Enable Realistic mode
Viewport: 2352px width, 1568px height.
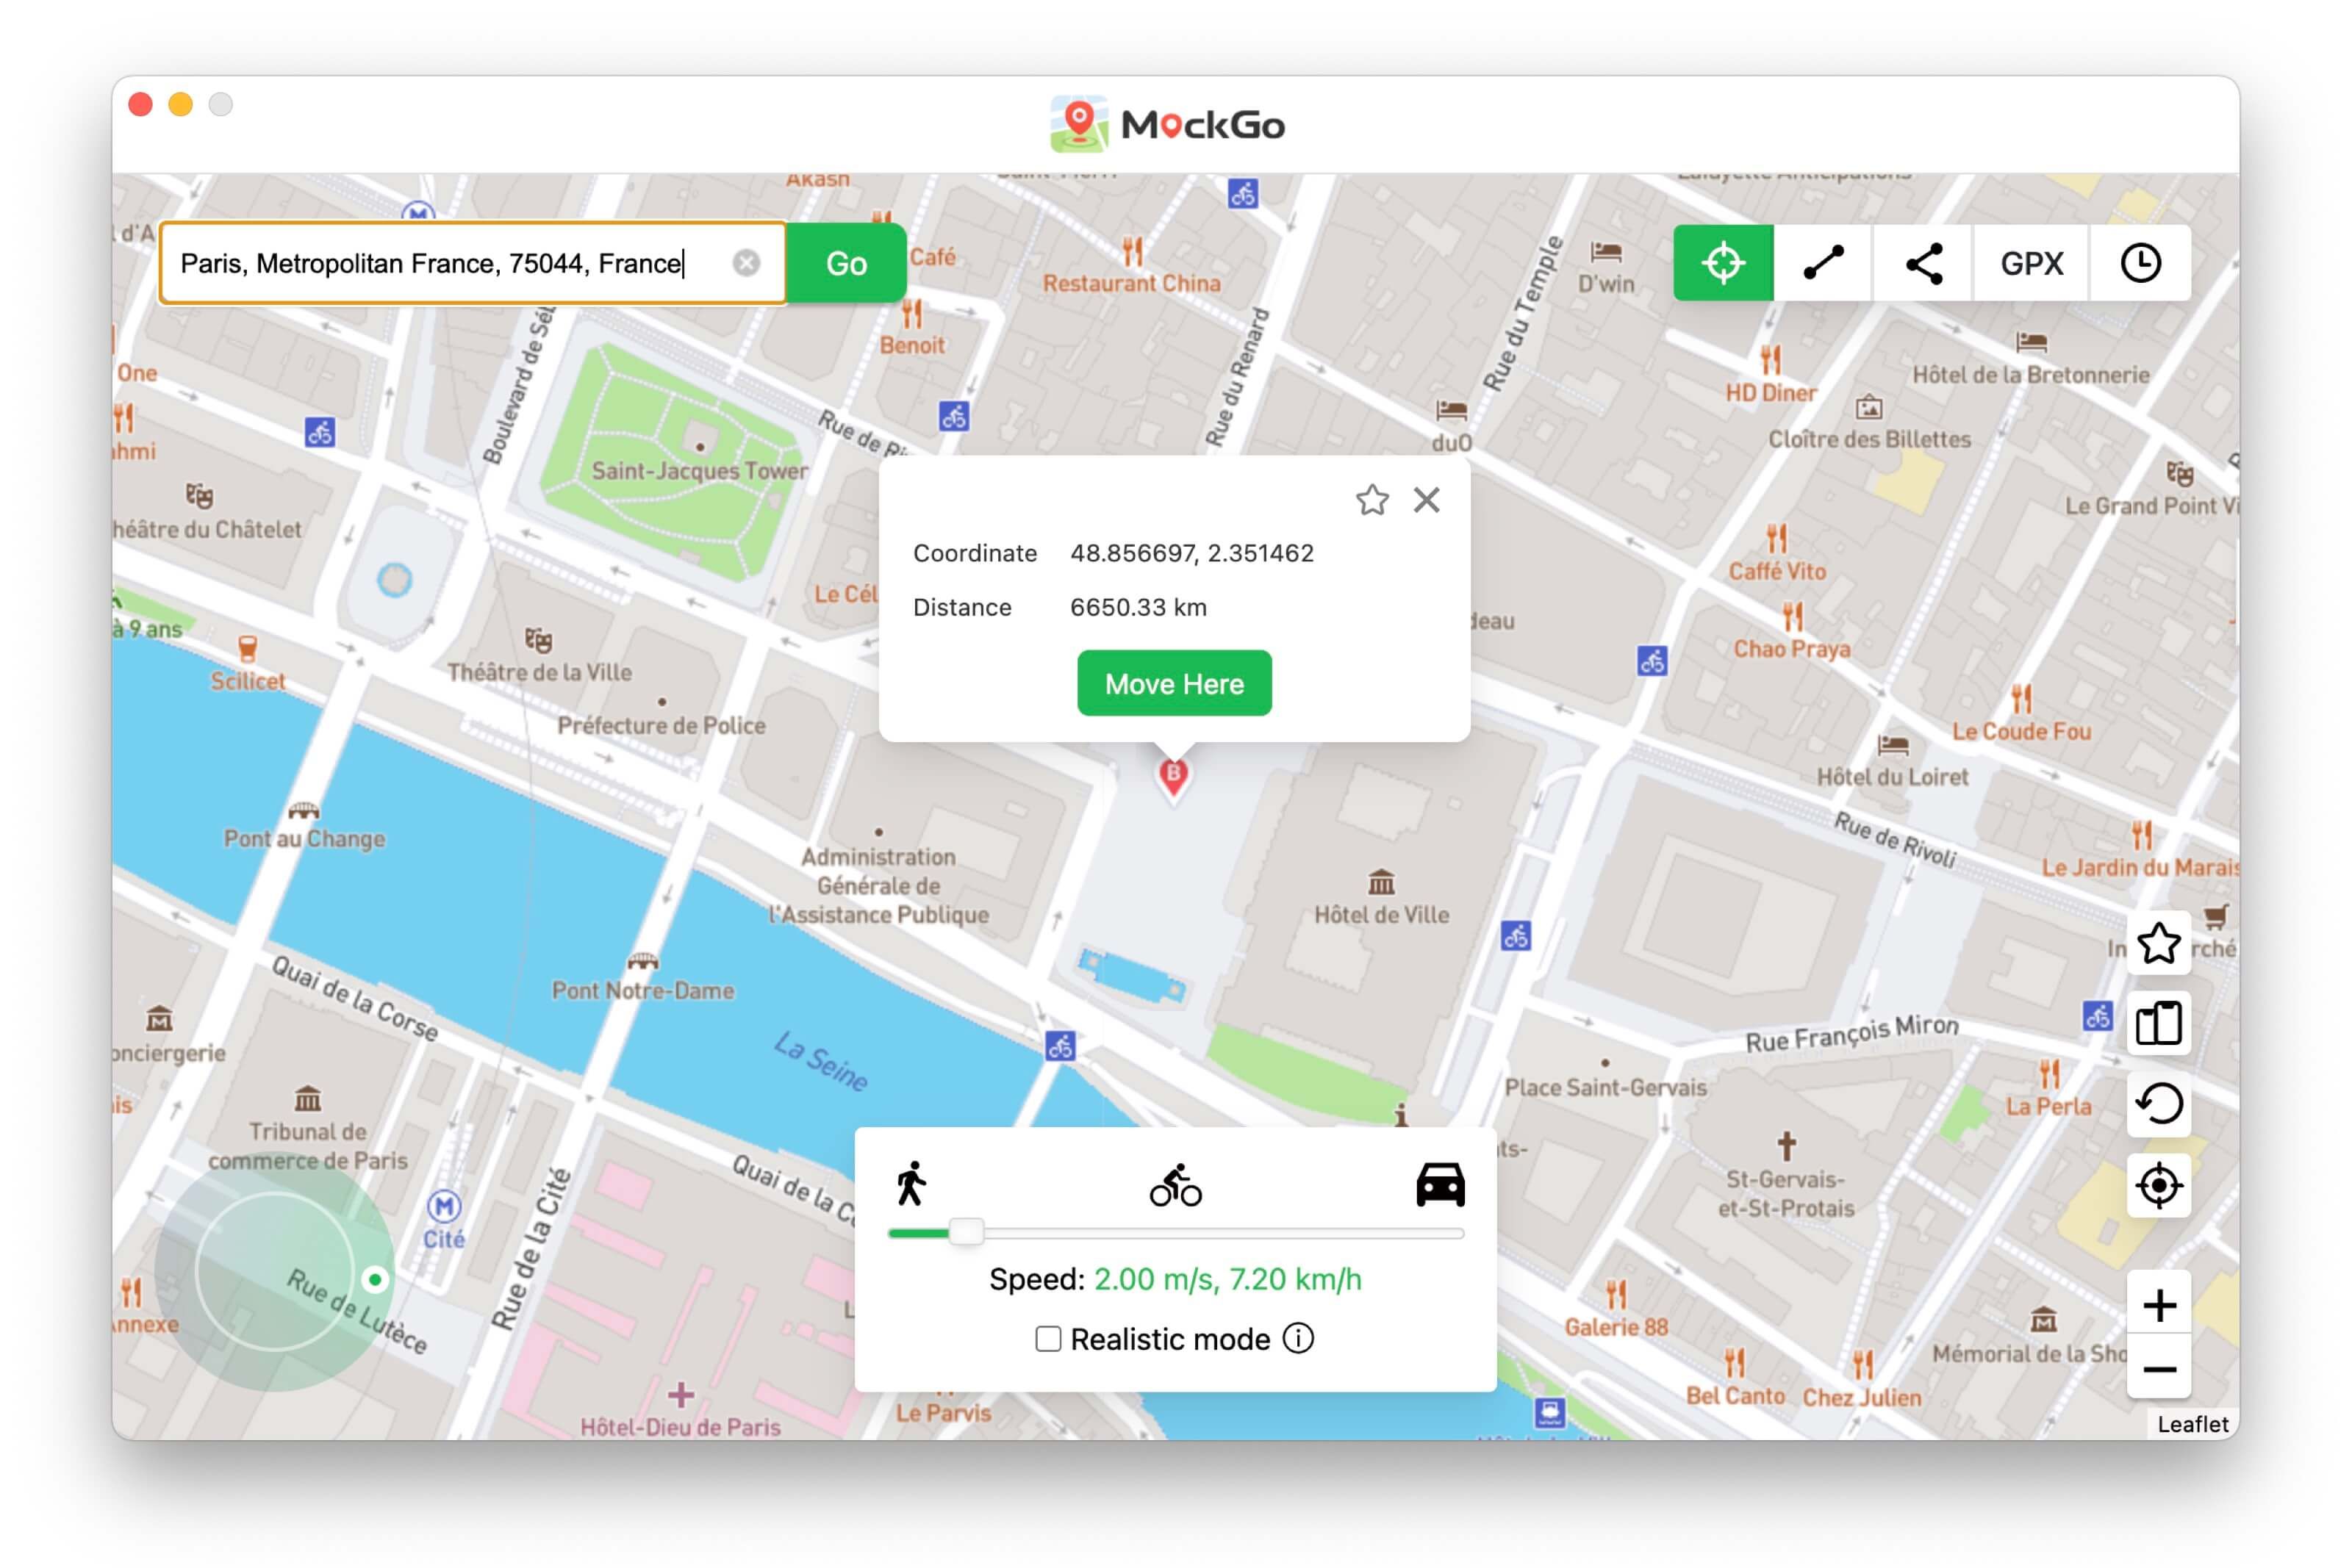tap(1049, 1338)
